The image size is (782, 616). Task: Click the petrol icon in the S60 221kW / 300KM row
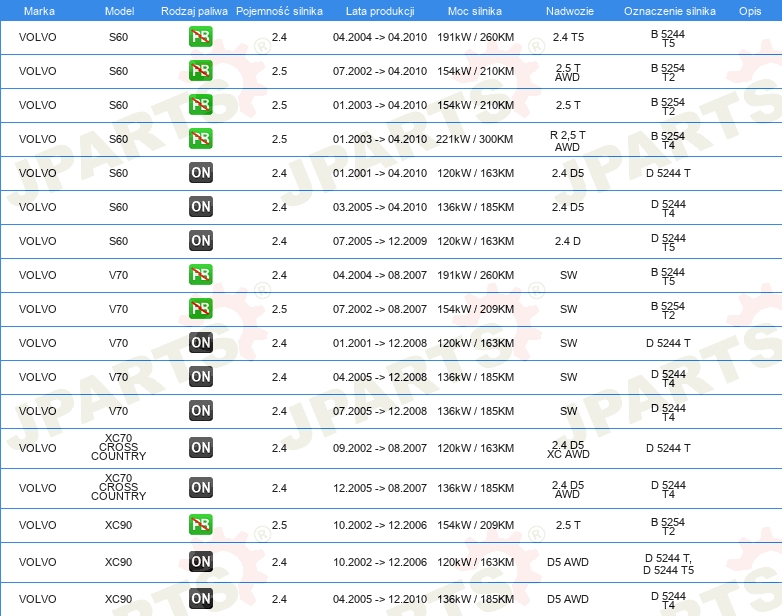(x=200, y=139)
